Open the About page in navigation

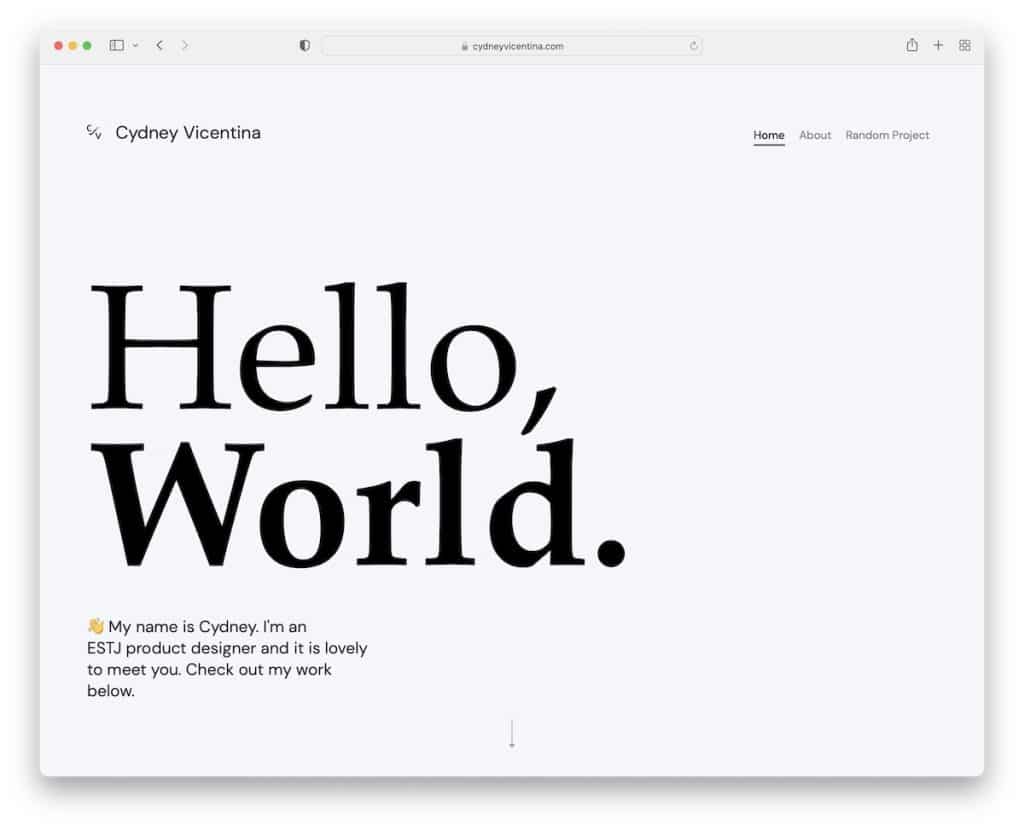(815, 135)
